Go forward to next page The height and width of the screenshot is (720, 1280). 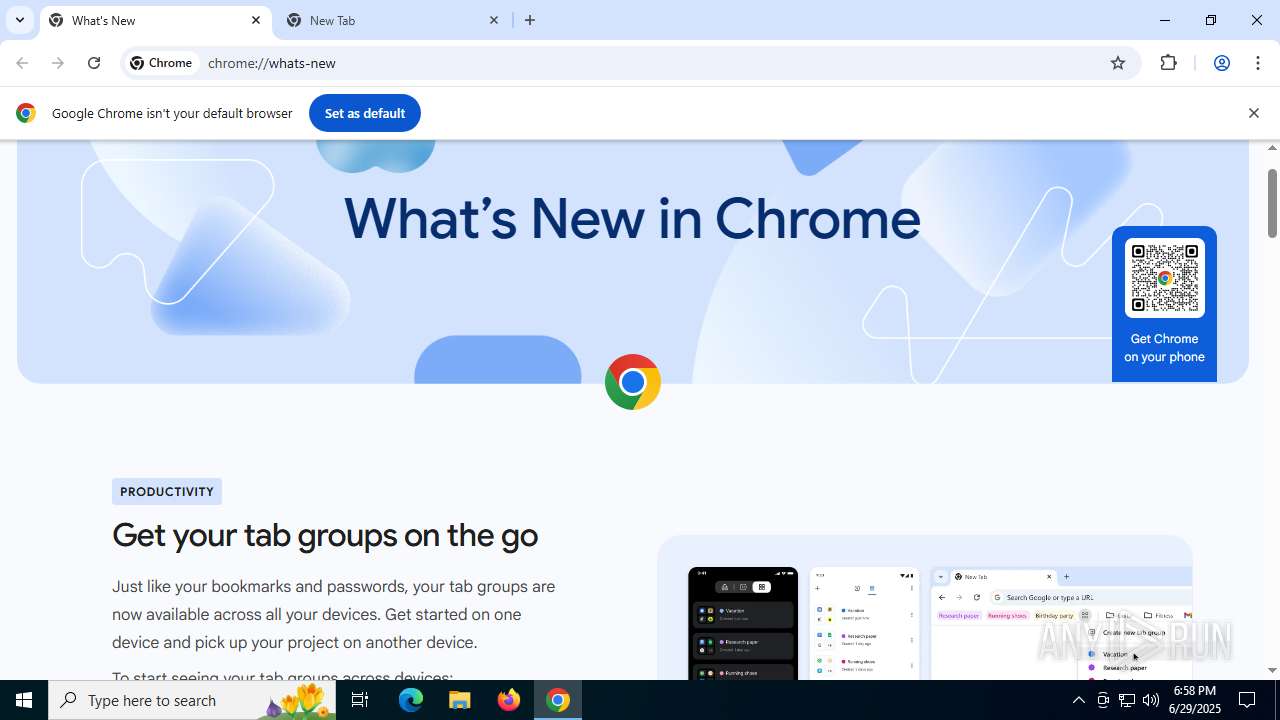click(58, 63)
